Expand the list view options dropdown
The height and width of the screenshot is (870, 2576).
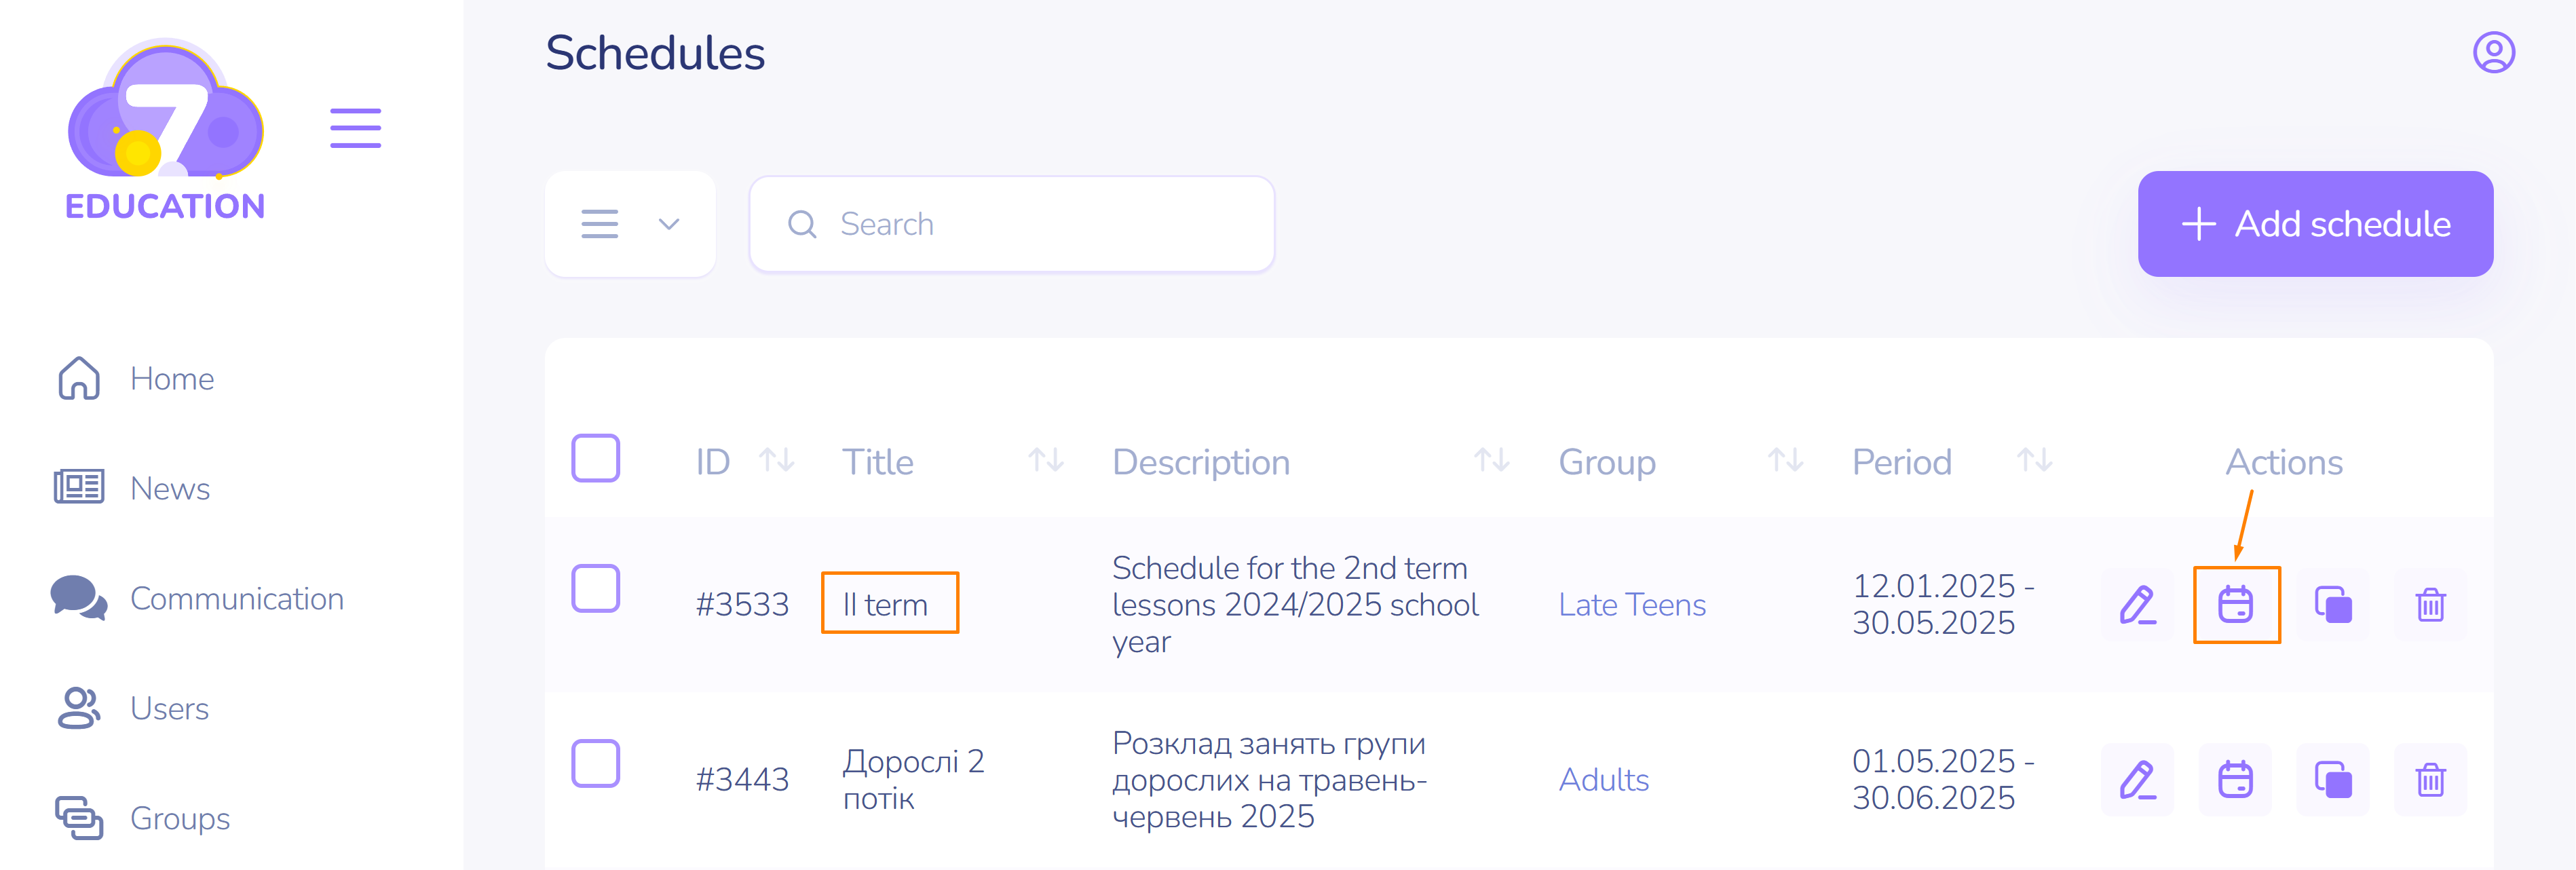[x=630, y=224]
